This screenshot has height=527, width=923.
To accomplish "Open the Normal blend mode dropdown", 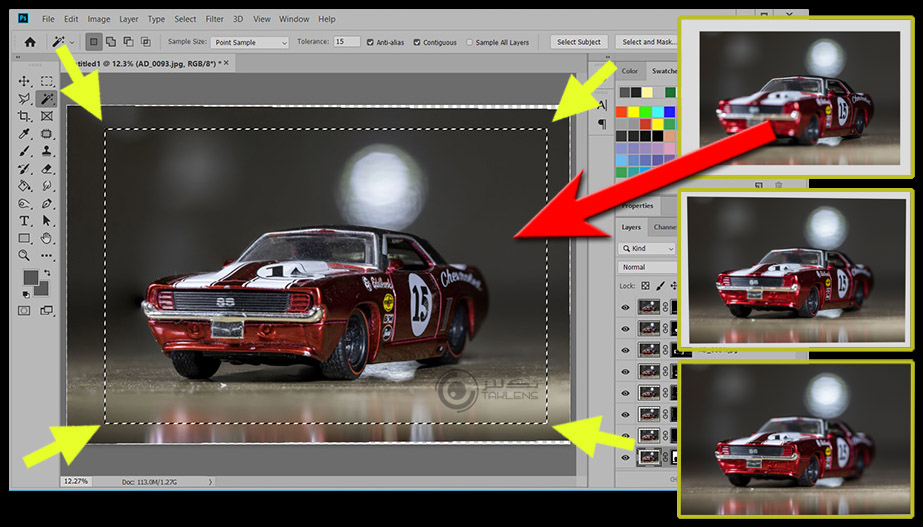I will (x=645, y=267).
